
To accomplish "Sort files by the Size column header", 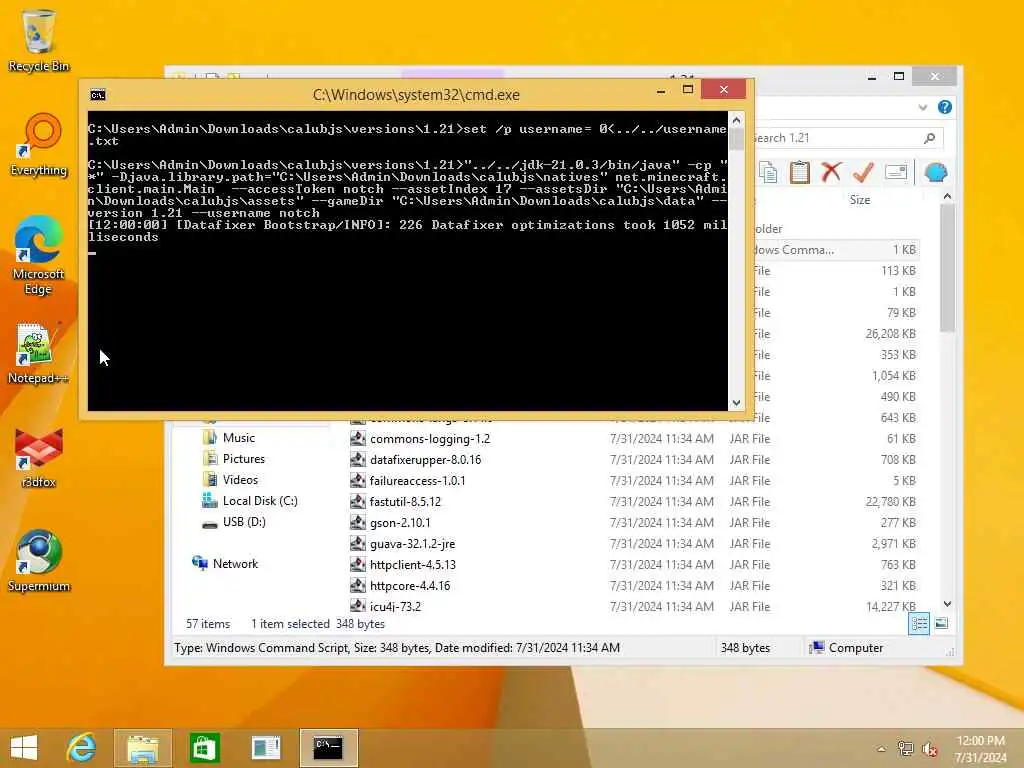I will point(859,200).
